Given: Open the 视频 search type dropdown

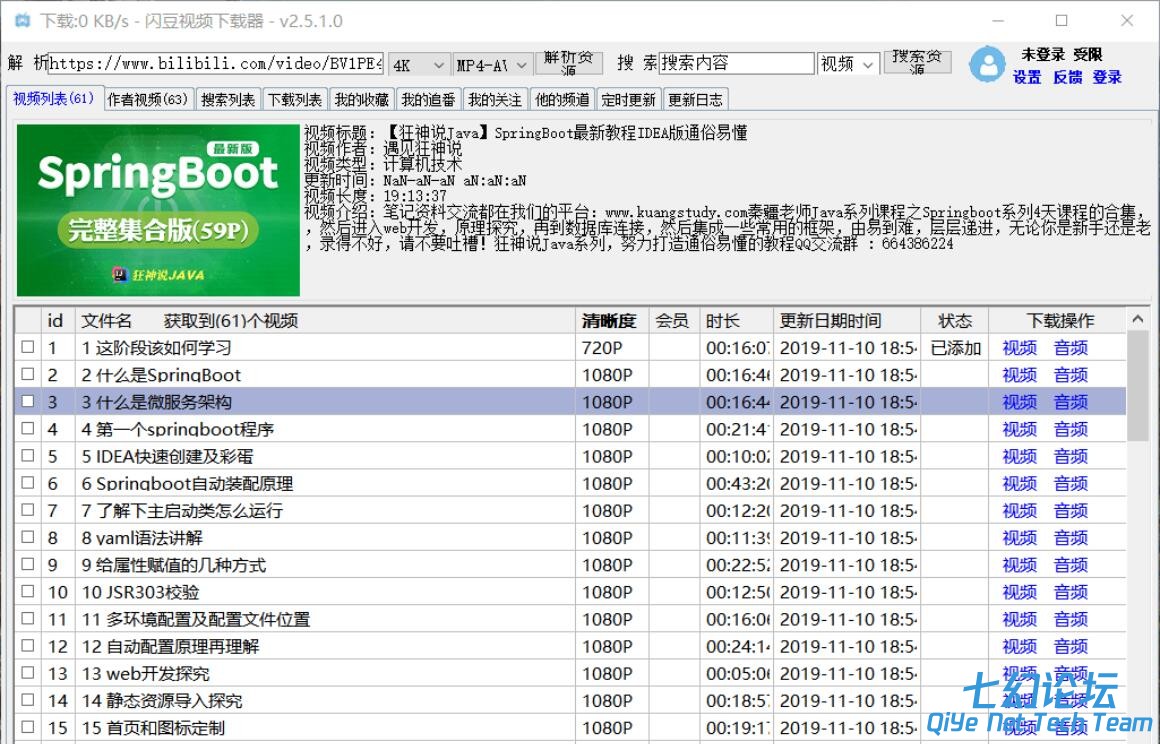Looking at the screenshot, I should pyautogui.click(x=848, y=64).
